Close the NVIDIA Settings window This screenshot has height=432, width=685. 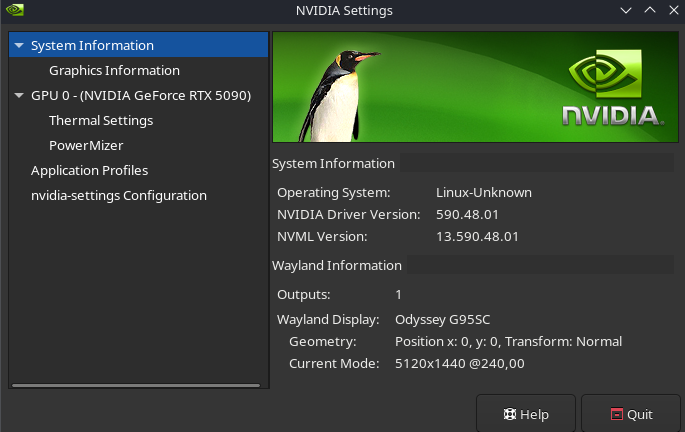click(674, 10)
